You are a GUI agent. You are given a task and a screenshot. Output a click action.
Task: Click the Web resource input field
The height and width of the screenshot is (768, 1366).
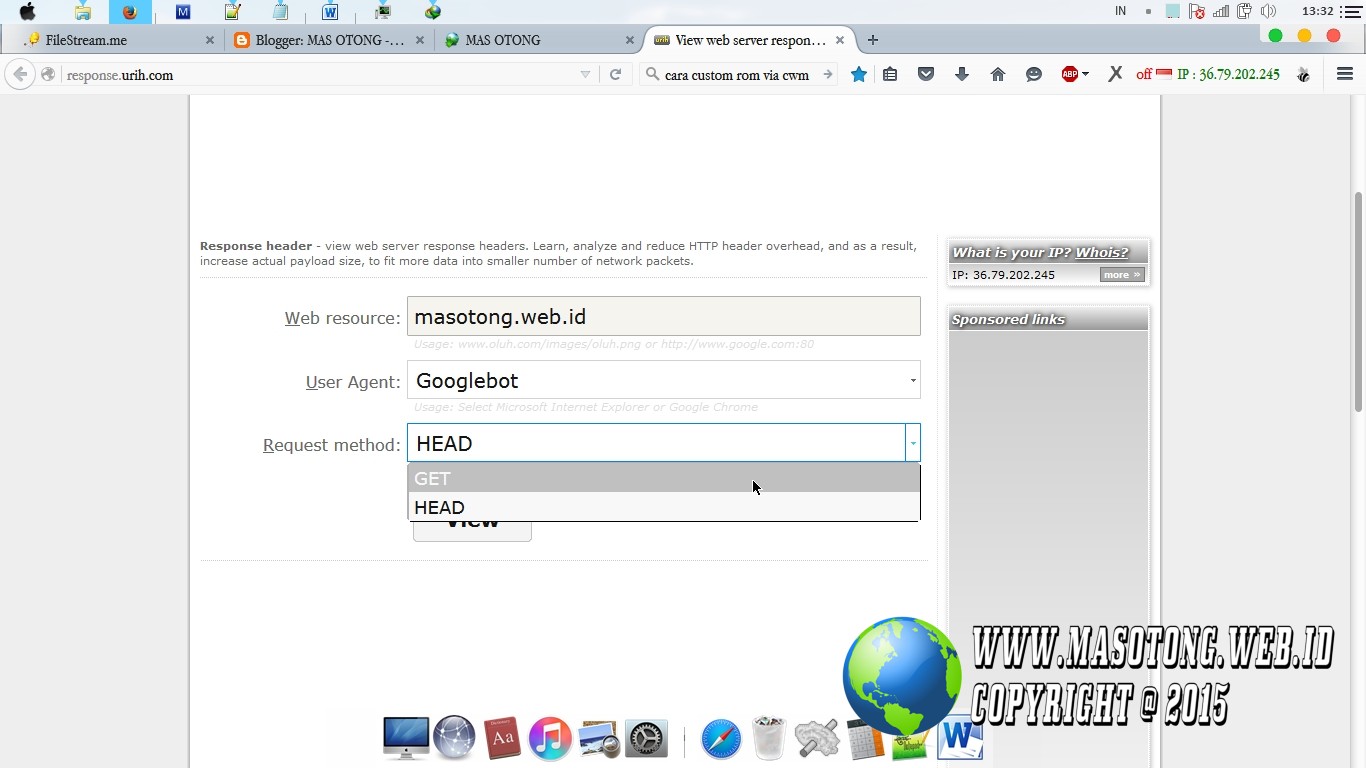pyautogui.click(x=663, y=316)
